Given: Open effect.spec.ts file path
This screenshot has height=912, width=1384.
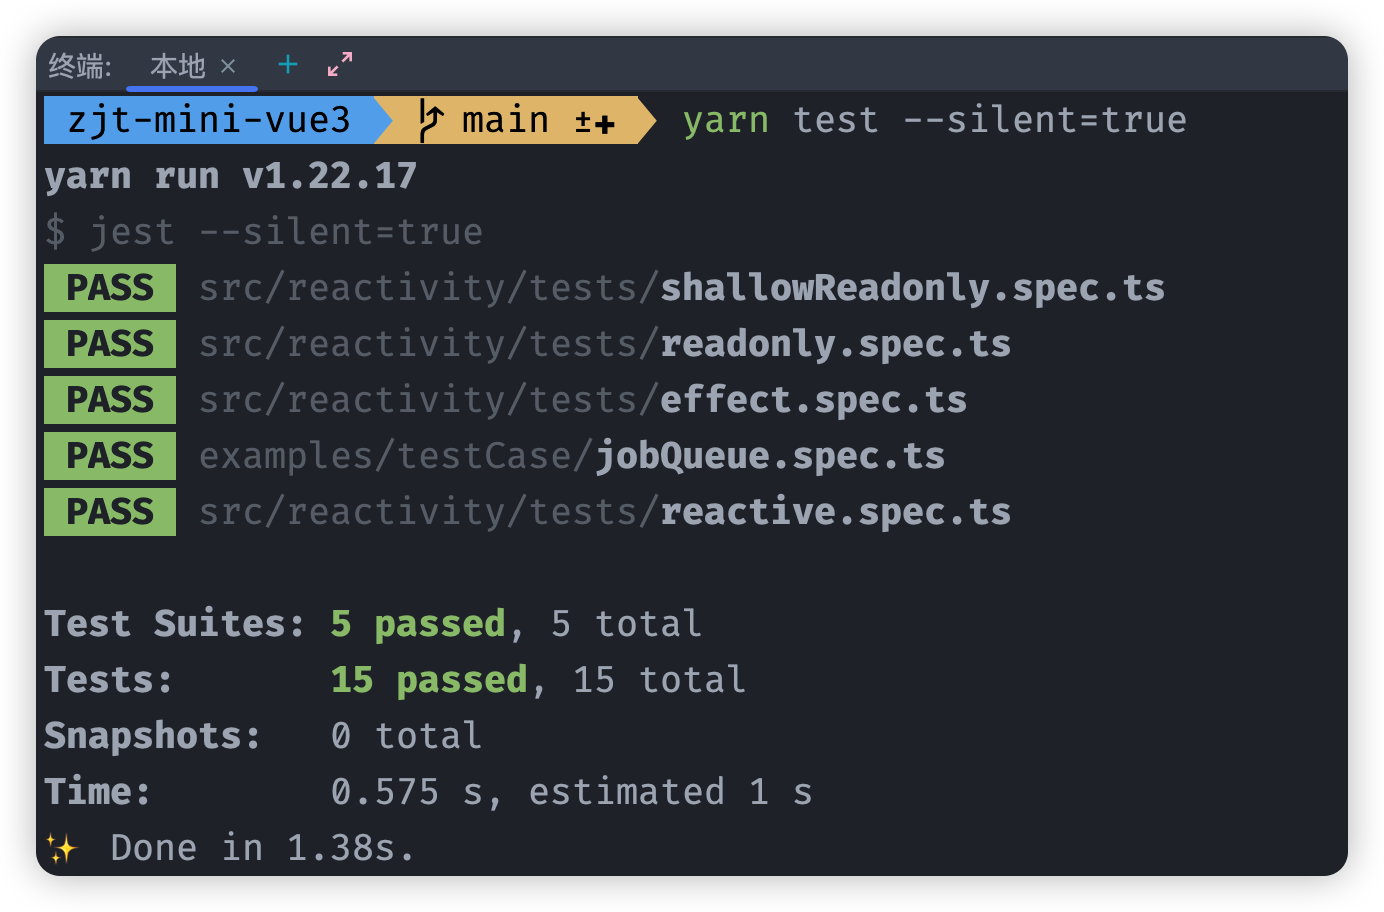Looking at the screenshot, I should pos(583,400).
